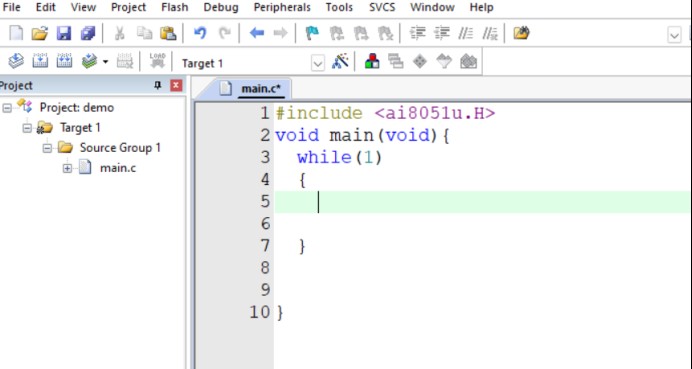Screen dimensions: 692x369
Task: Select Source Group 1 folder
Action: coord(120,147)
